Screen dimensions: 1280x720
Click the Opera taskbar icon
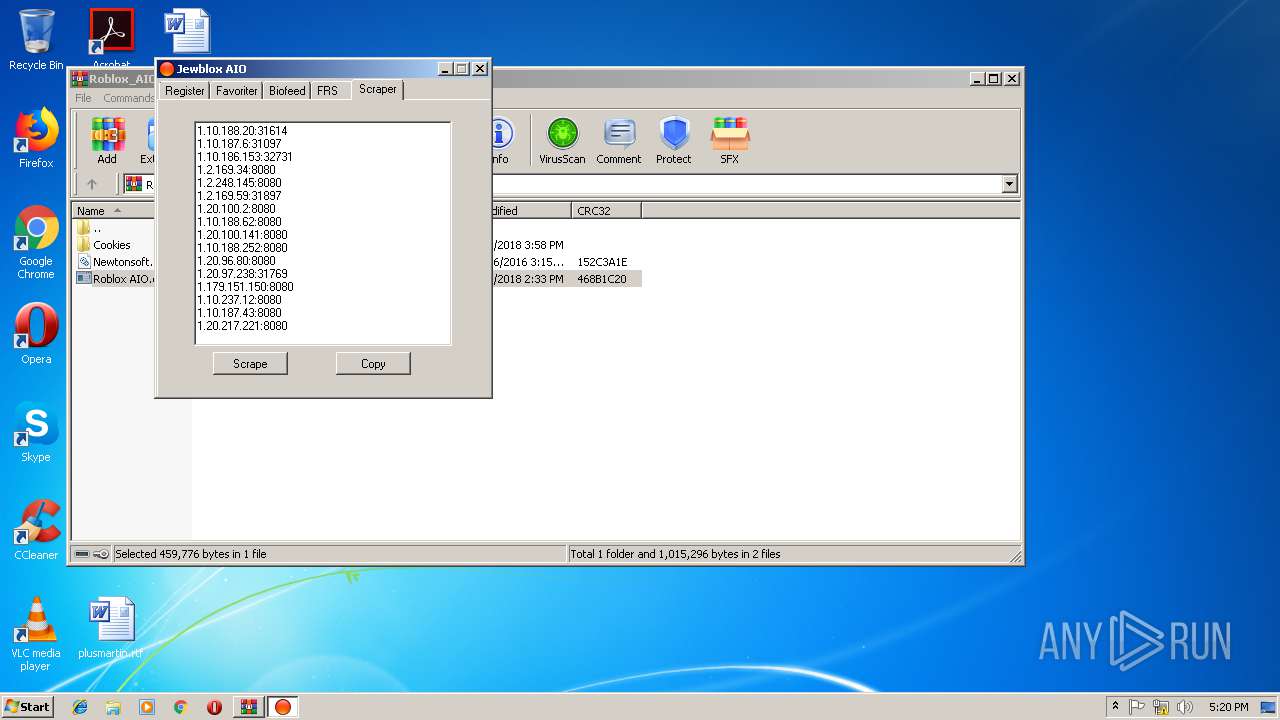click(x=214, y=707)
